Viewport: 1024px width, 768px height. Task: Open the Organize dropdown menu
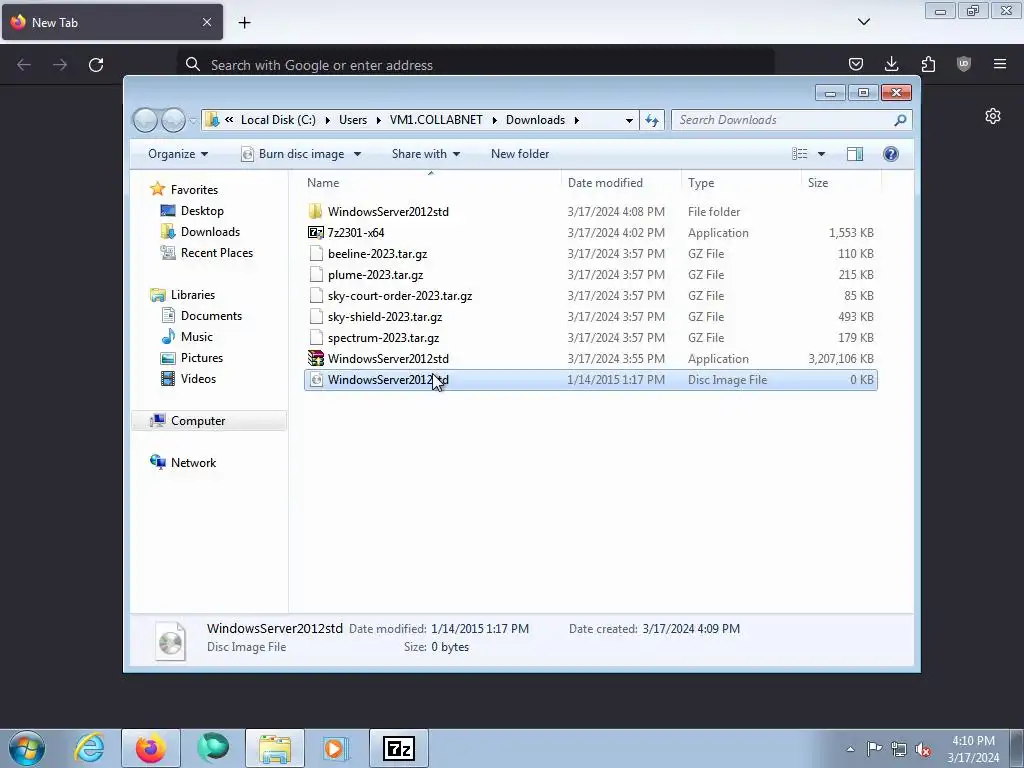click(178, 154)
